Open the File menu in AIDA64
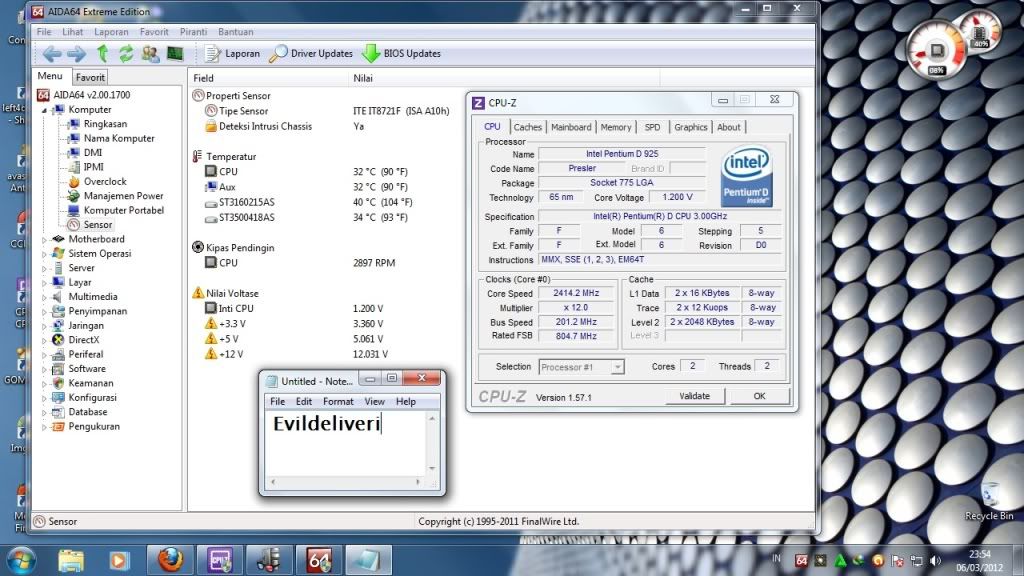The width and height of the screenshot is (1024, 576). pyautogui.click(x=44, y=31)
